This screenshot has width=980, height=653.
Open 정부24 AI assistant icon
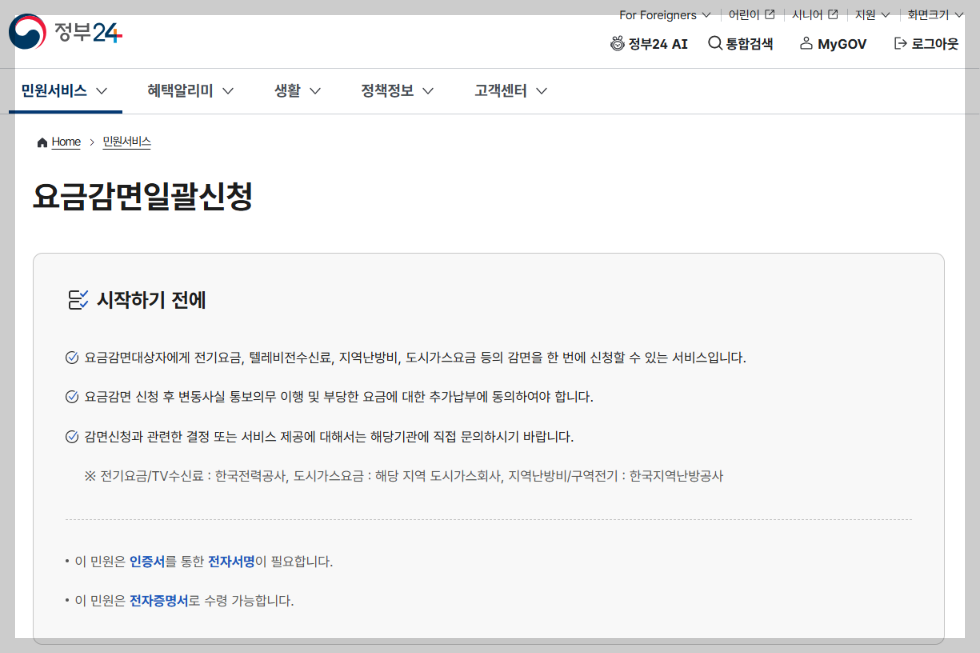tap(618, 44)
